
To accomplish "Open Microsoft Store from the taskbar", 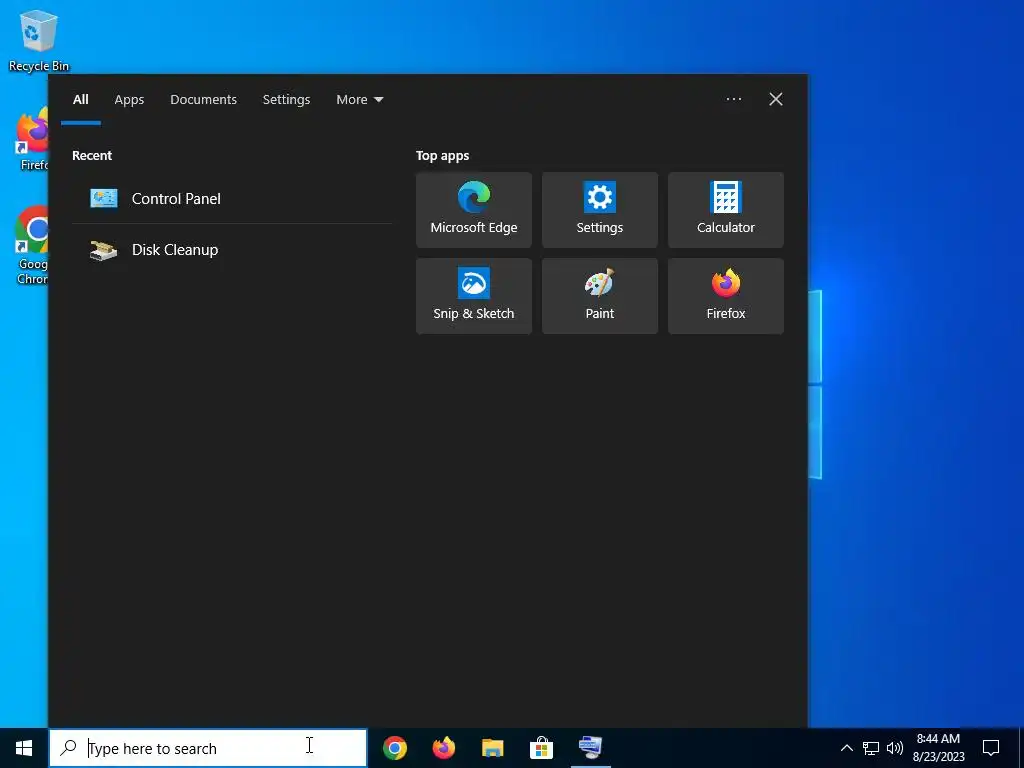I will [541, 748].
